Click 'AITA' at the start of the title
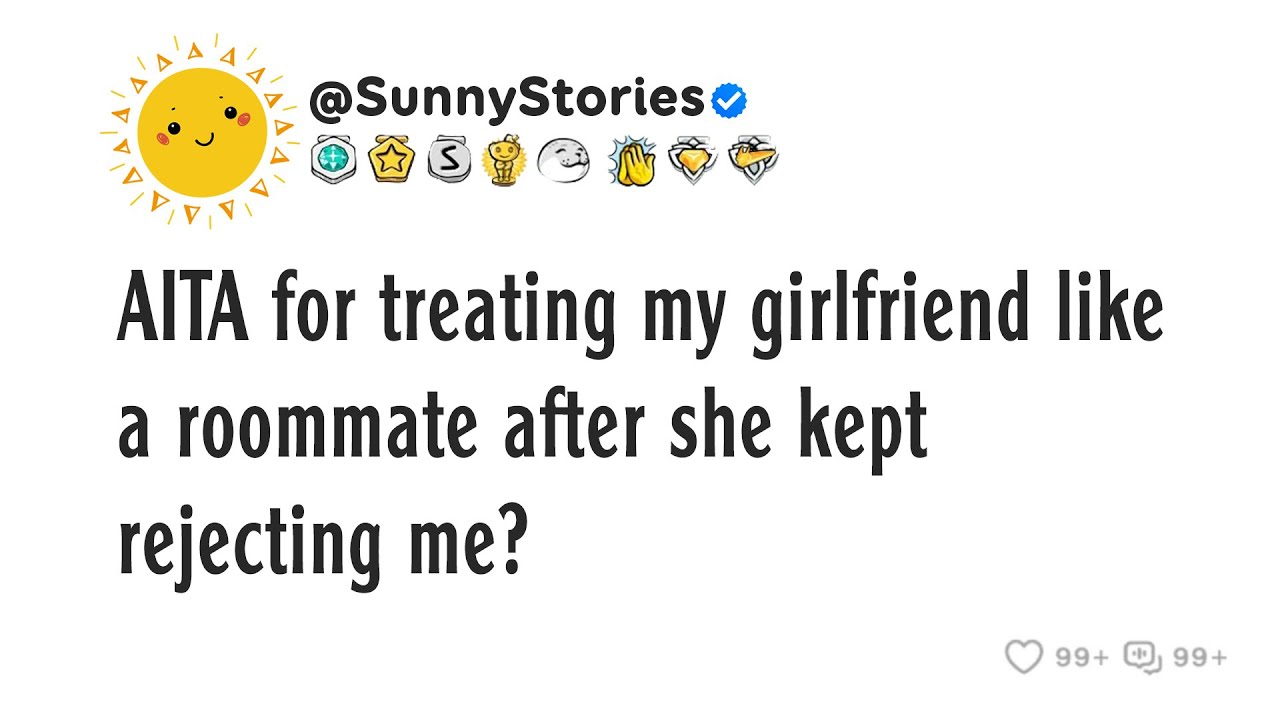1280x720 pixels. pos(184,311)
